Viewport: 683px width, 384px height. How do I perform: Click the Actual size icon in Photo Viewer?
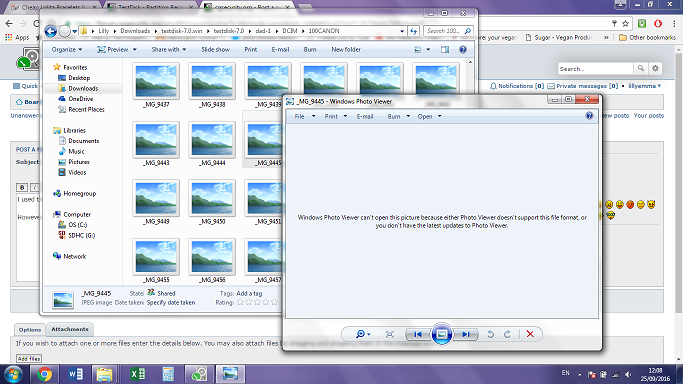point(389,334)
